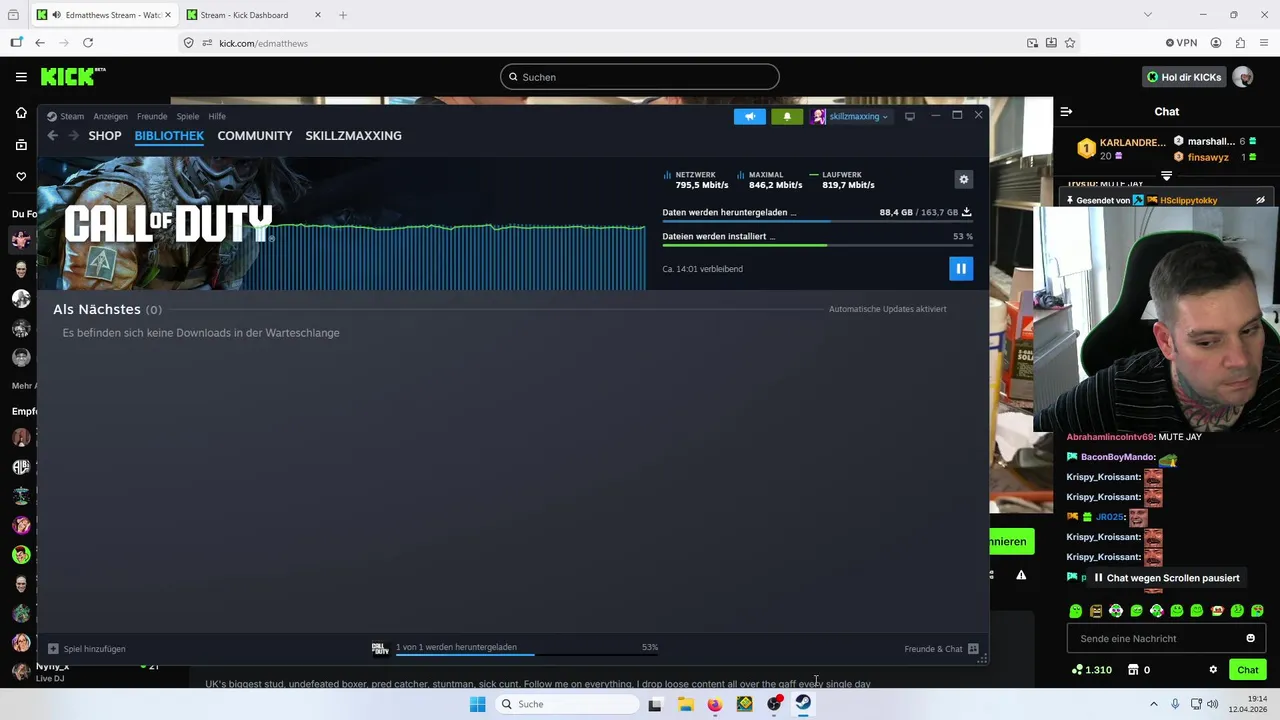Click the Daten werden heruntergeladen progress bar
The height and width of the screenshot is (720, 1280).
[x=817, y=221]
